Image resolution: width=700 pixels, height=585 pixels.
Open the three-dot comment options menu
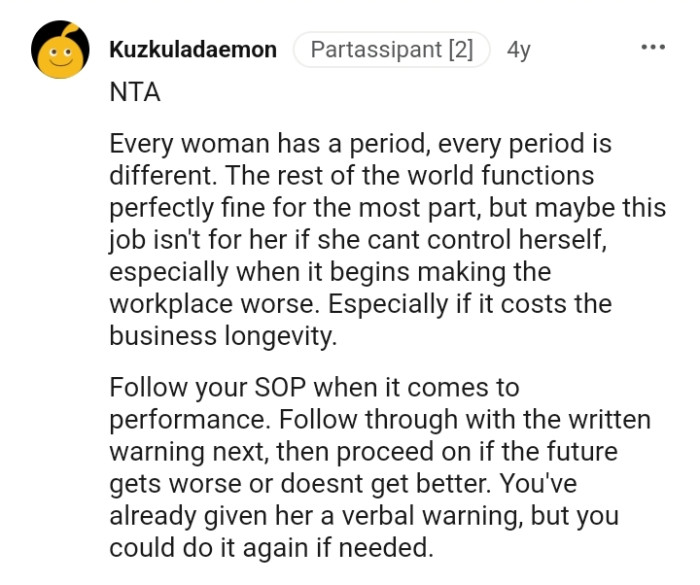pos(653,47)
